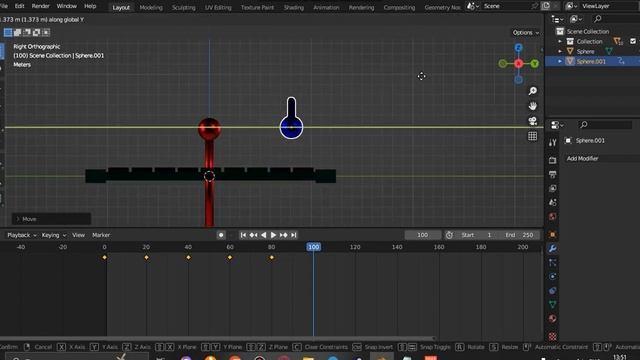Open the Playback dropdown in timeline
640x360 pixels.
[x=22, y=235]
